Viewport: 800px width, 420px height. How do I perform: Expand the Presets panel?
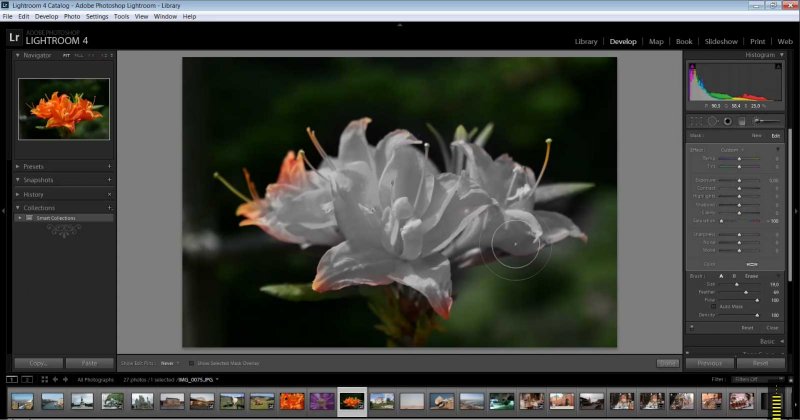pos(18,166)
